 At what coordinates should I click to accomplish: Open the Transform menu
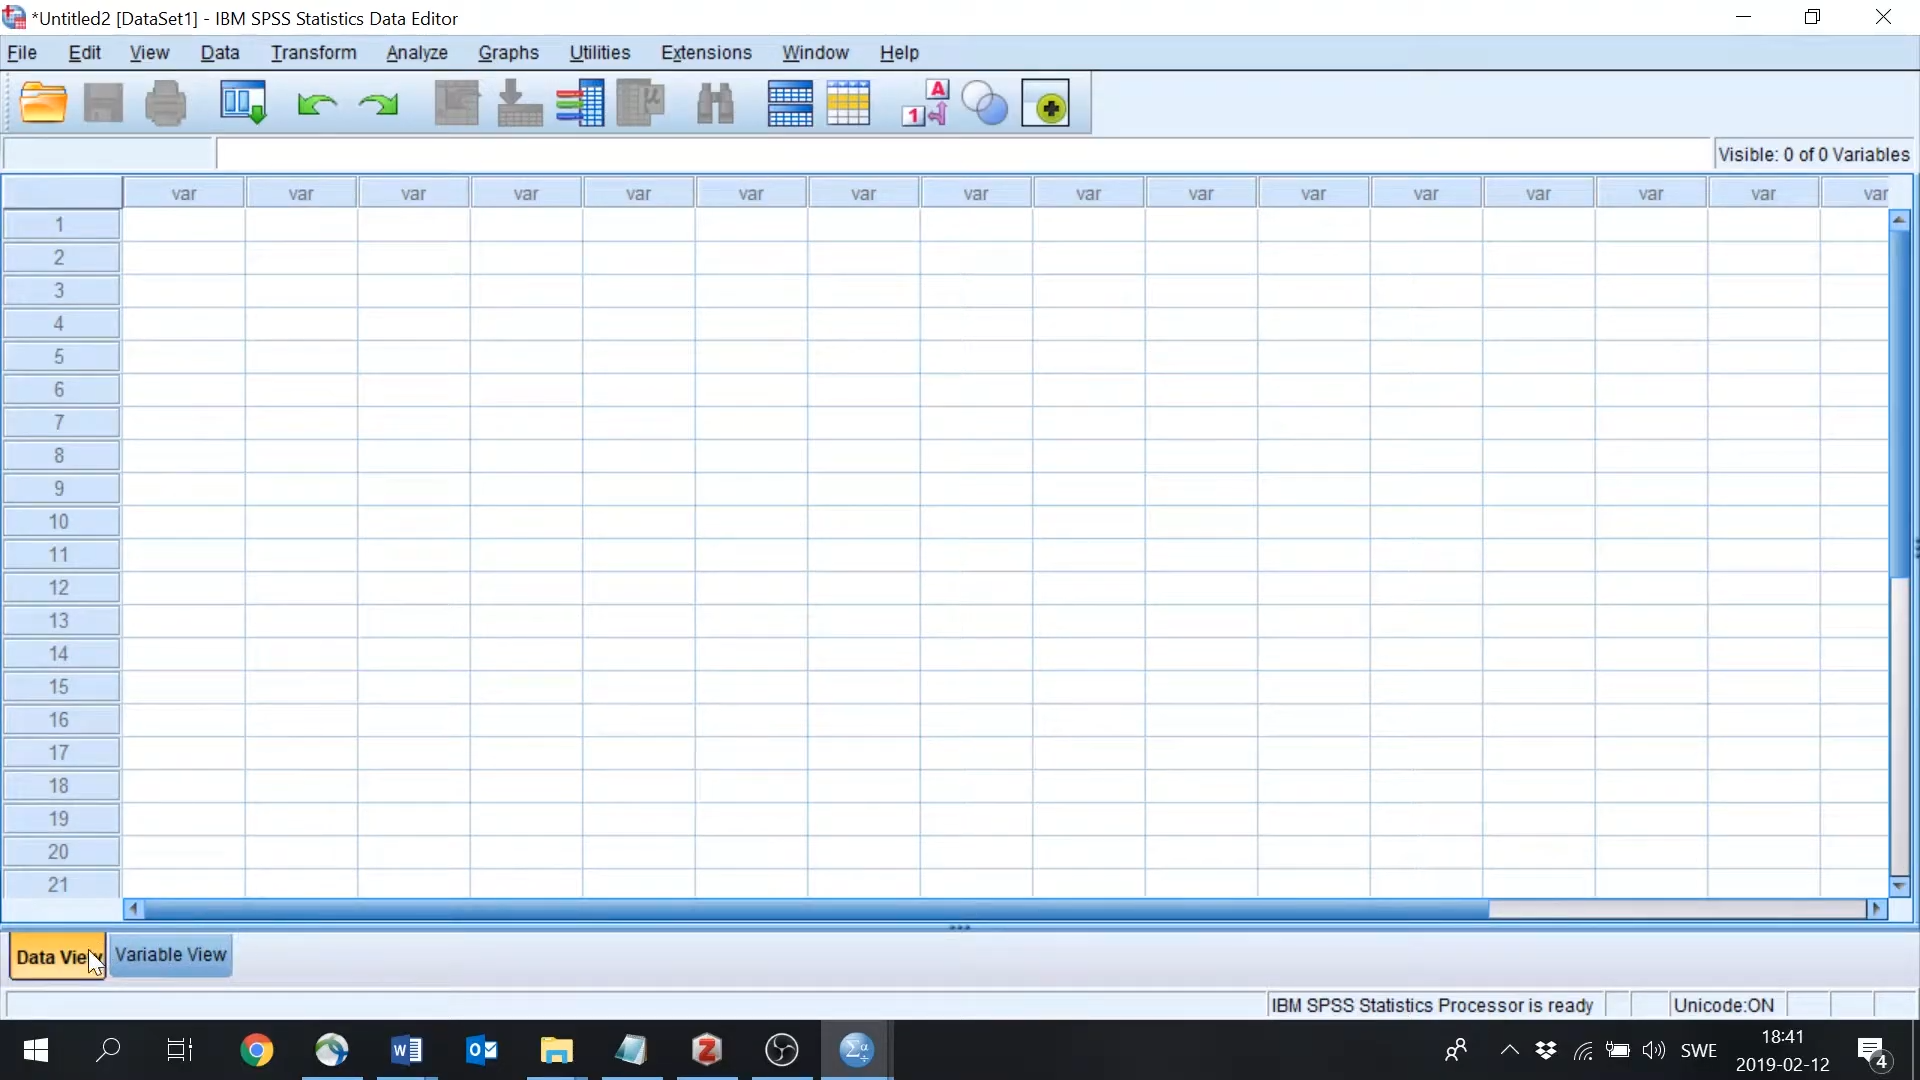pos(313,53)
